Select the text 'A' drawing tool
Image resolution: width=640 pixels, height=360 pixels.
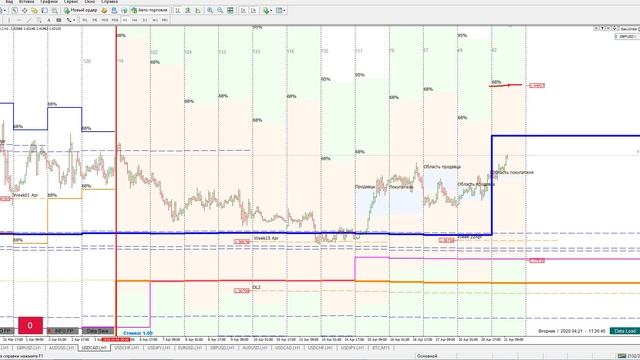(x=49, y=20)
